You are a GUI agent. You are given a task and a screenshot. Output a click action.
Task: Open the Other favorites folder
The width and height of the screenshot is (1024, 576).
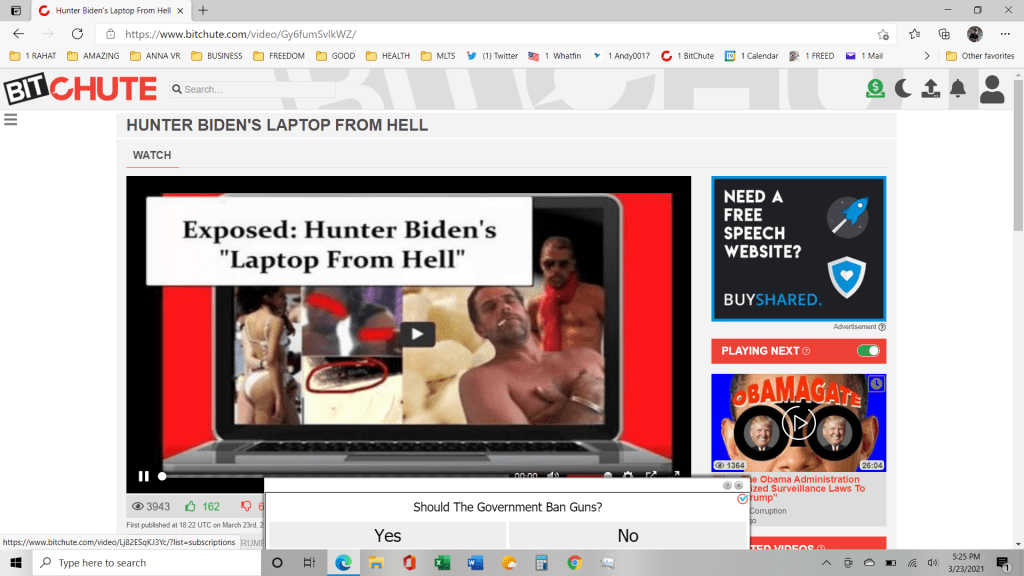980,56
